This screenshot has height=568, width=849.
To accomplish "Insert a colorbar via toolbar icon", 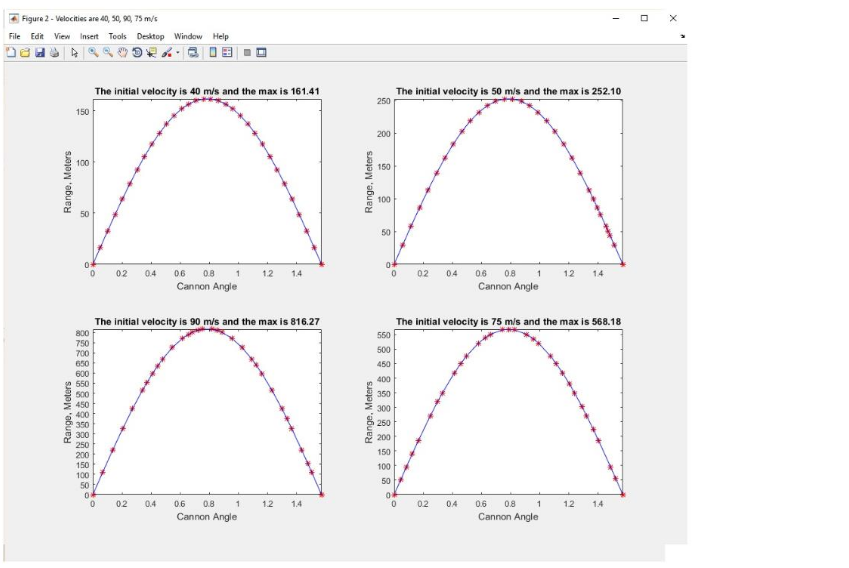I will (x=213, y=53).
